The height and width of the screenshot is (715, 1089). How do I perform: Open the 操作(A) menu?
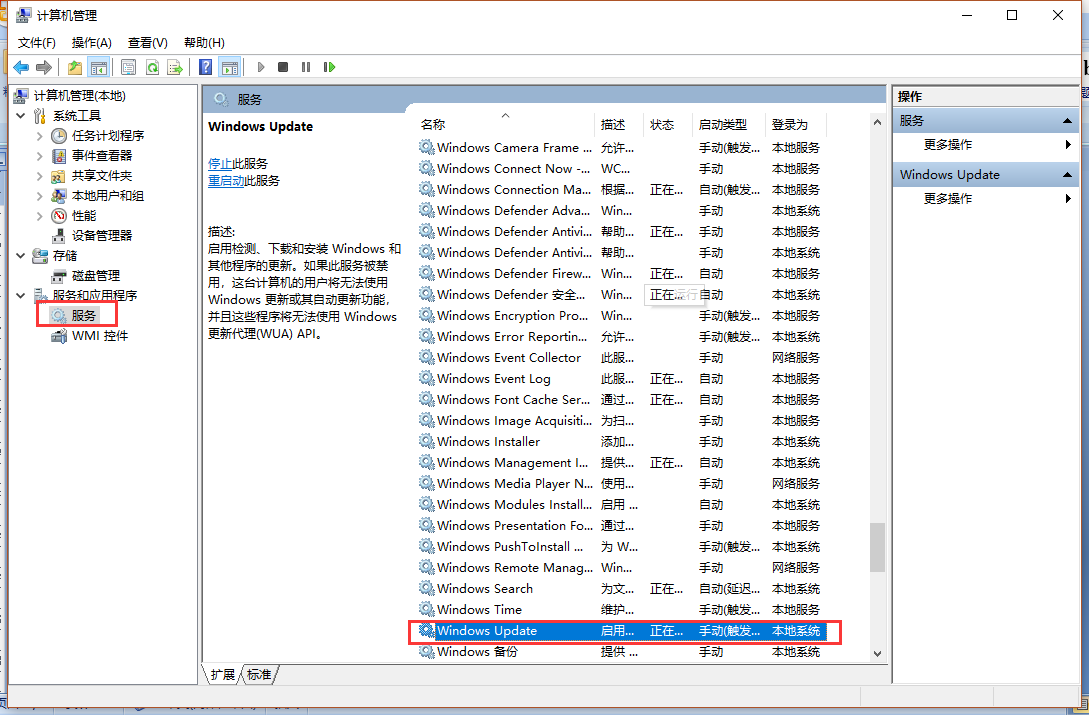point(92,43)
